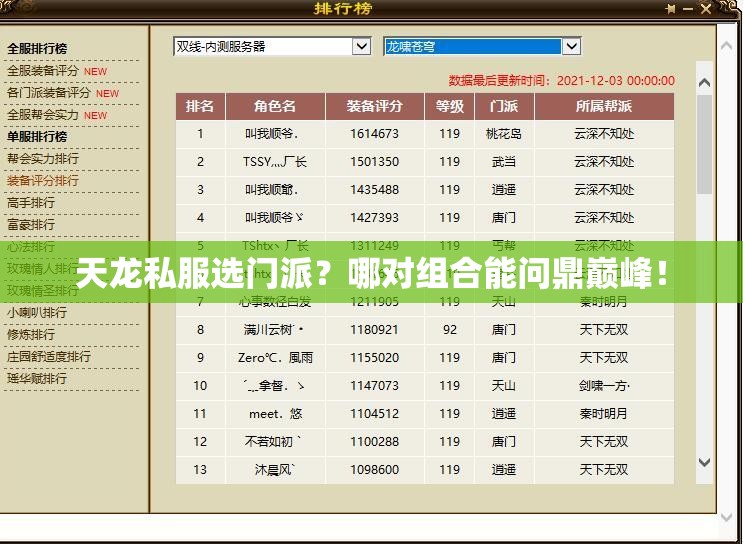
Task: Open 庄园舒适度排行 ranking
Action: pyautogui.click(x=49, y=357)
